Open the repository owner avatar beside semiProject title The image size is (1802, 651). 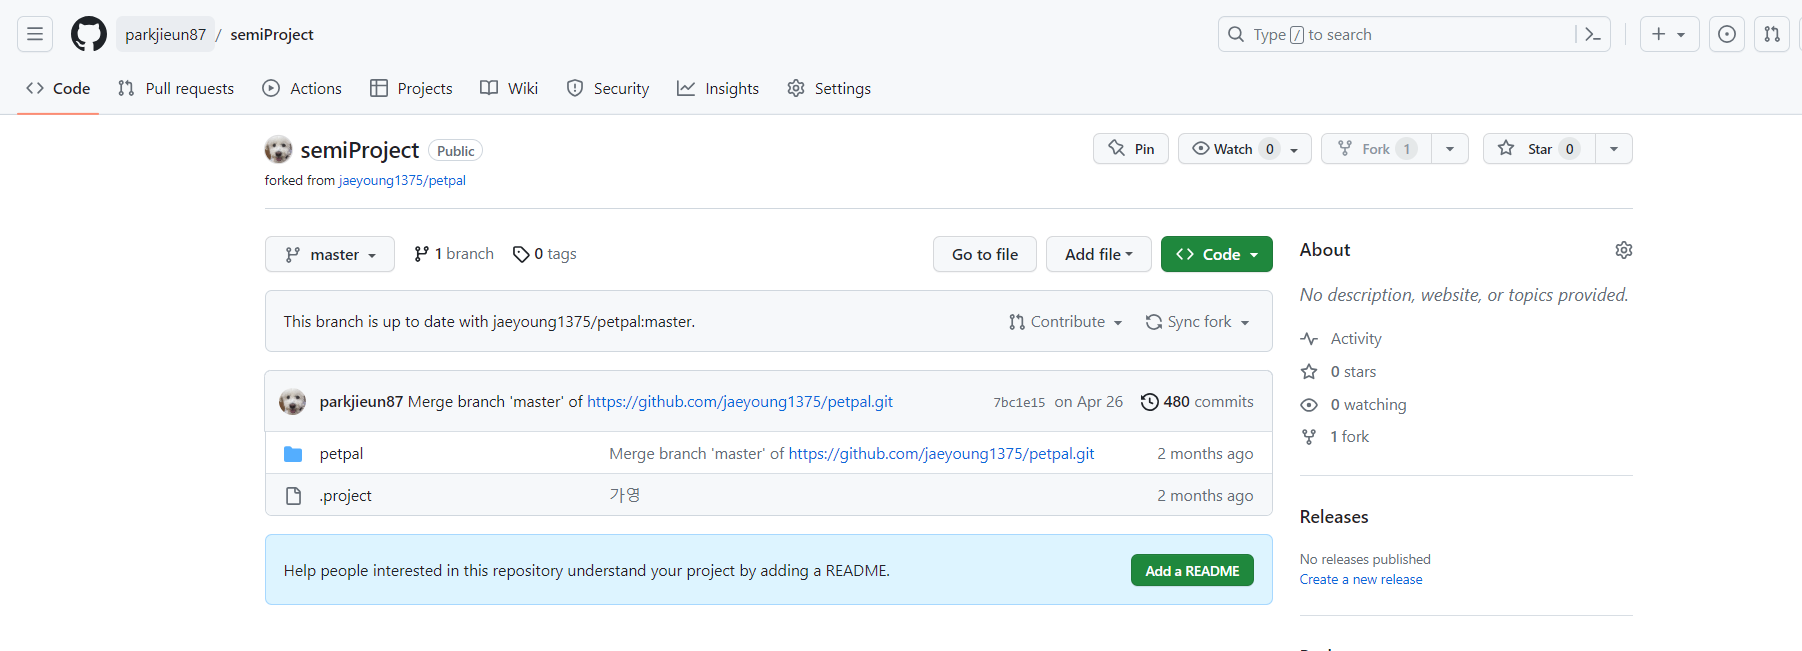[278, 150]
